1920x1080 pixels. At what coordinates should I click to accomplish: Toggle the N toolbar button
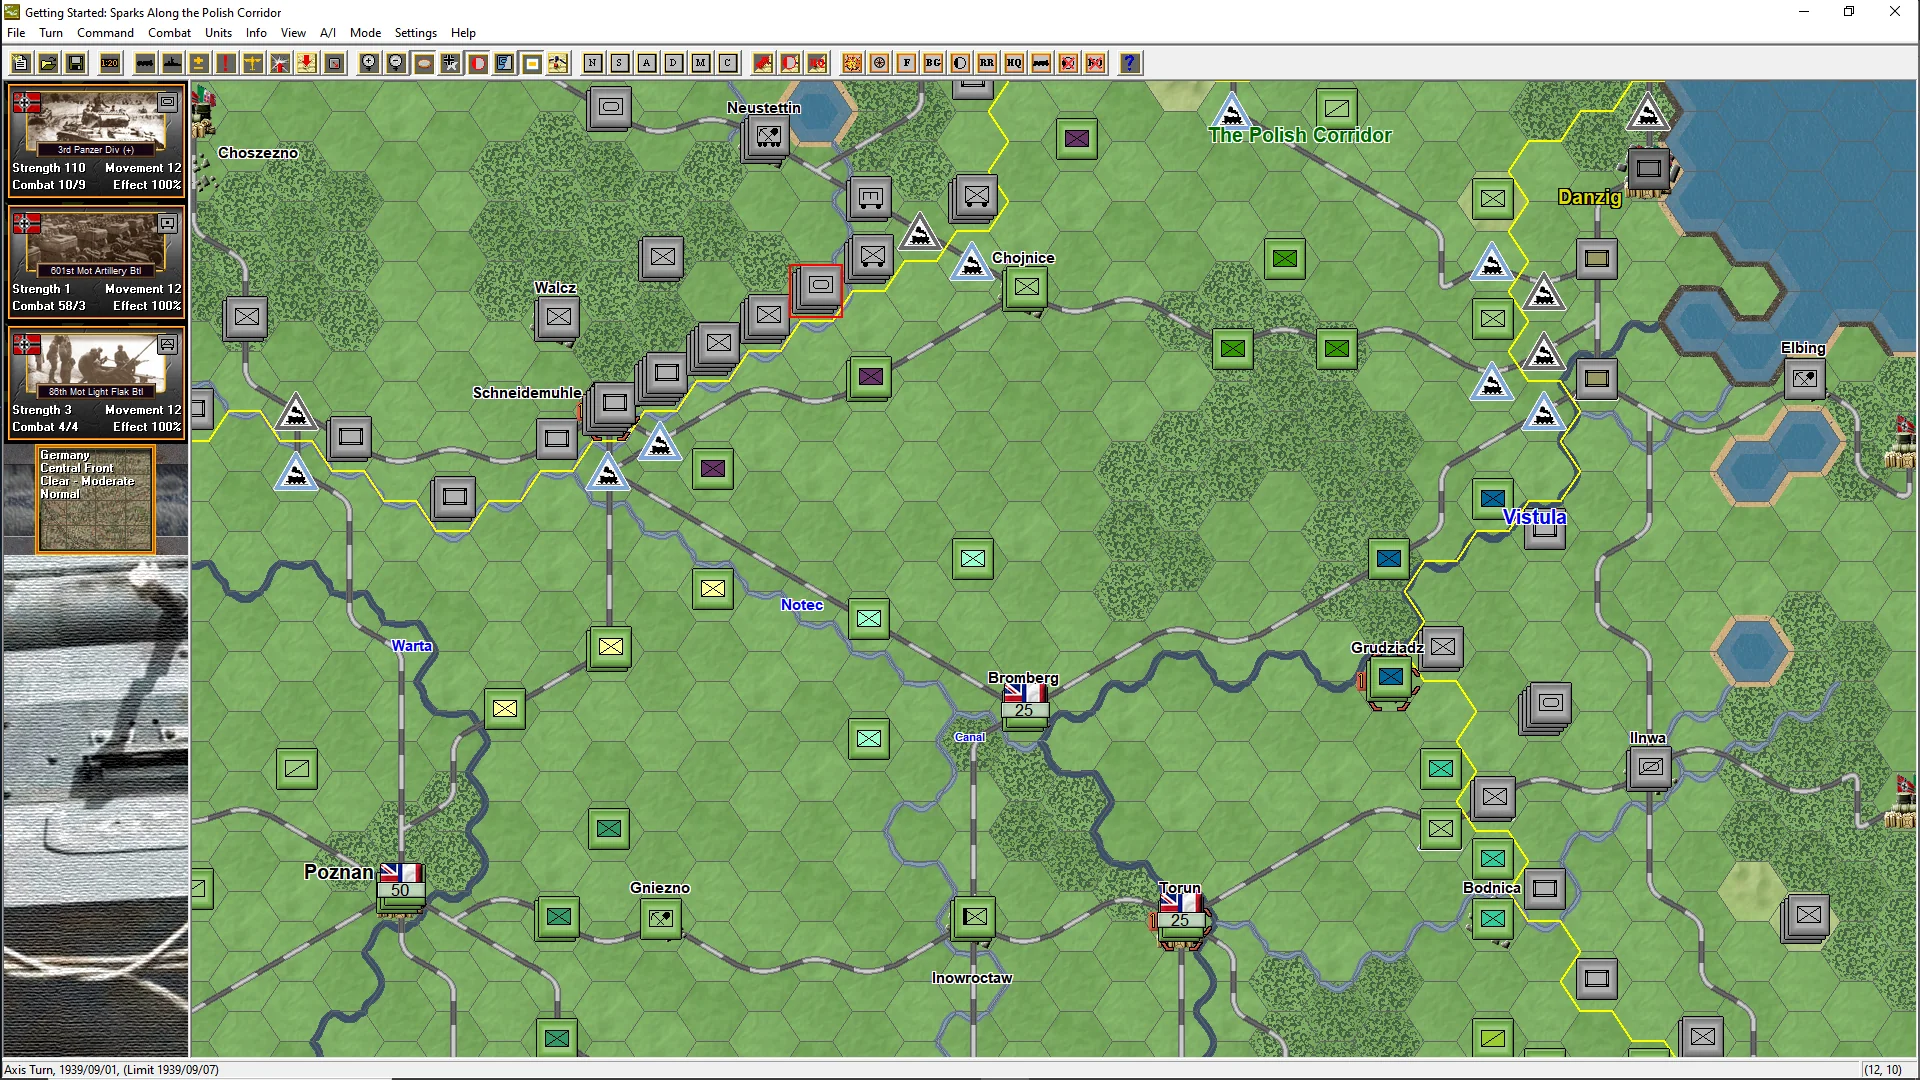pos(593,63)
